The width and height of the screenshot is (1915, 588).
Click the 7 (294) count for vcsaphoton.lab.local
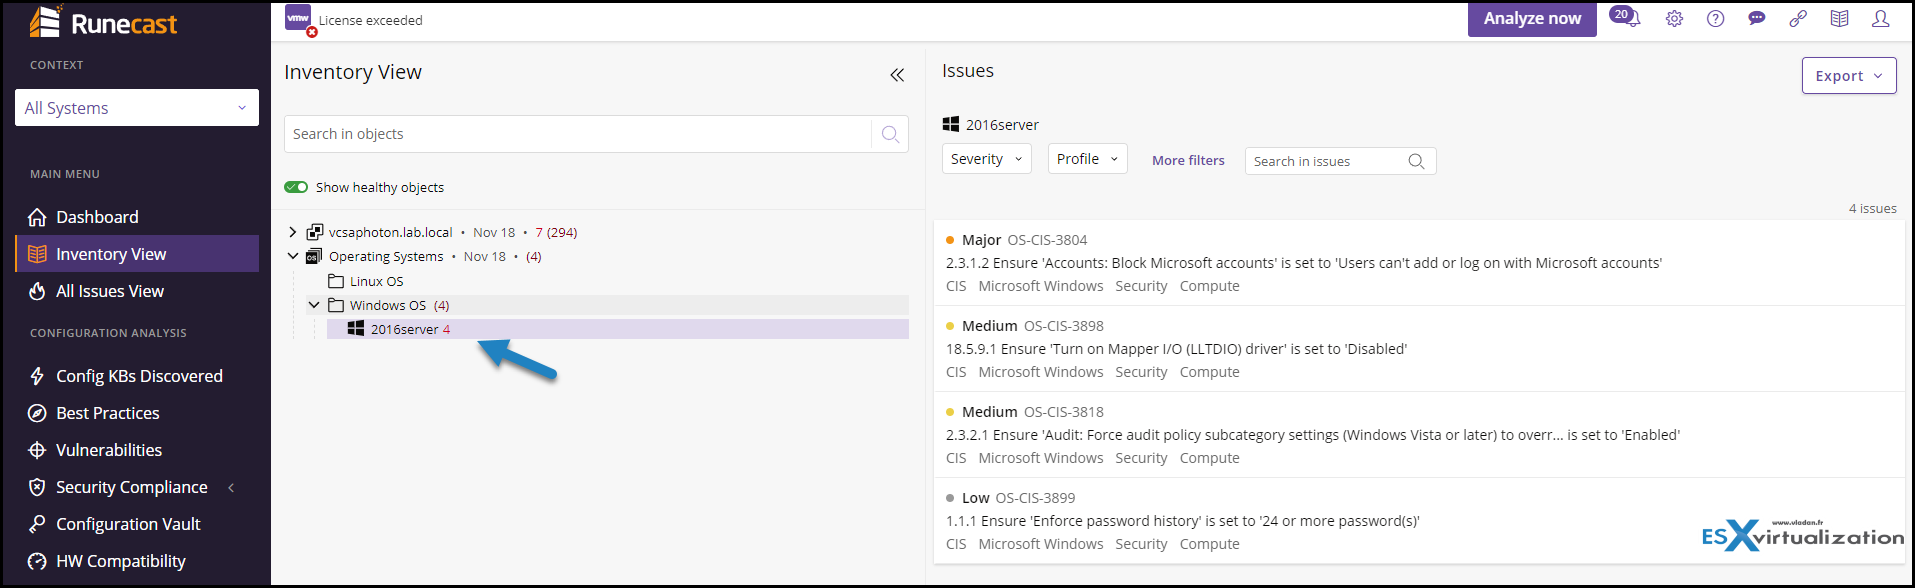click(x=556, y=232)
